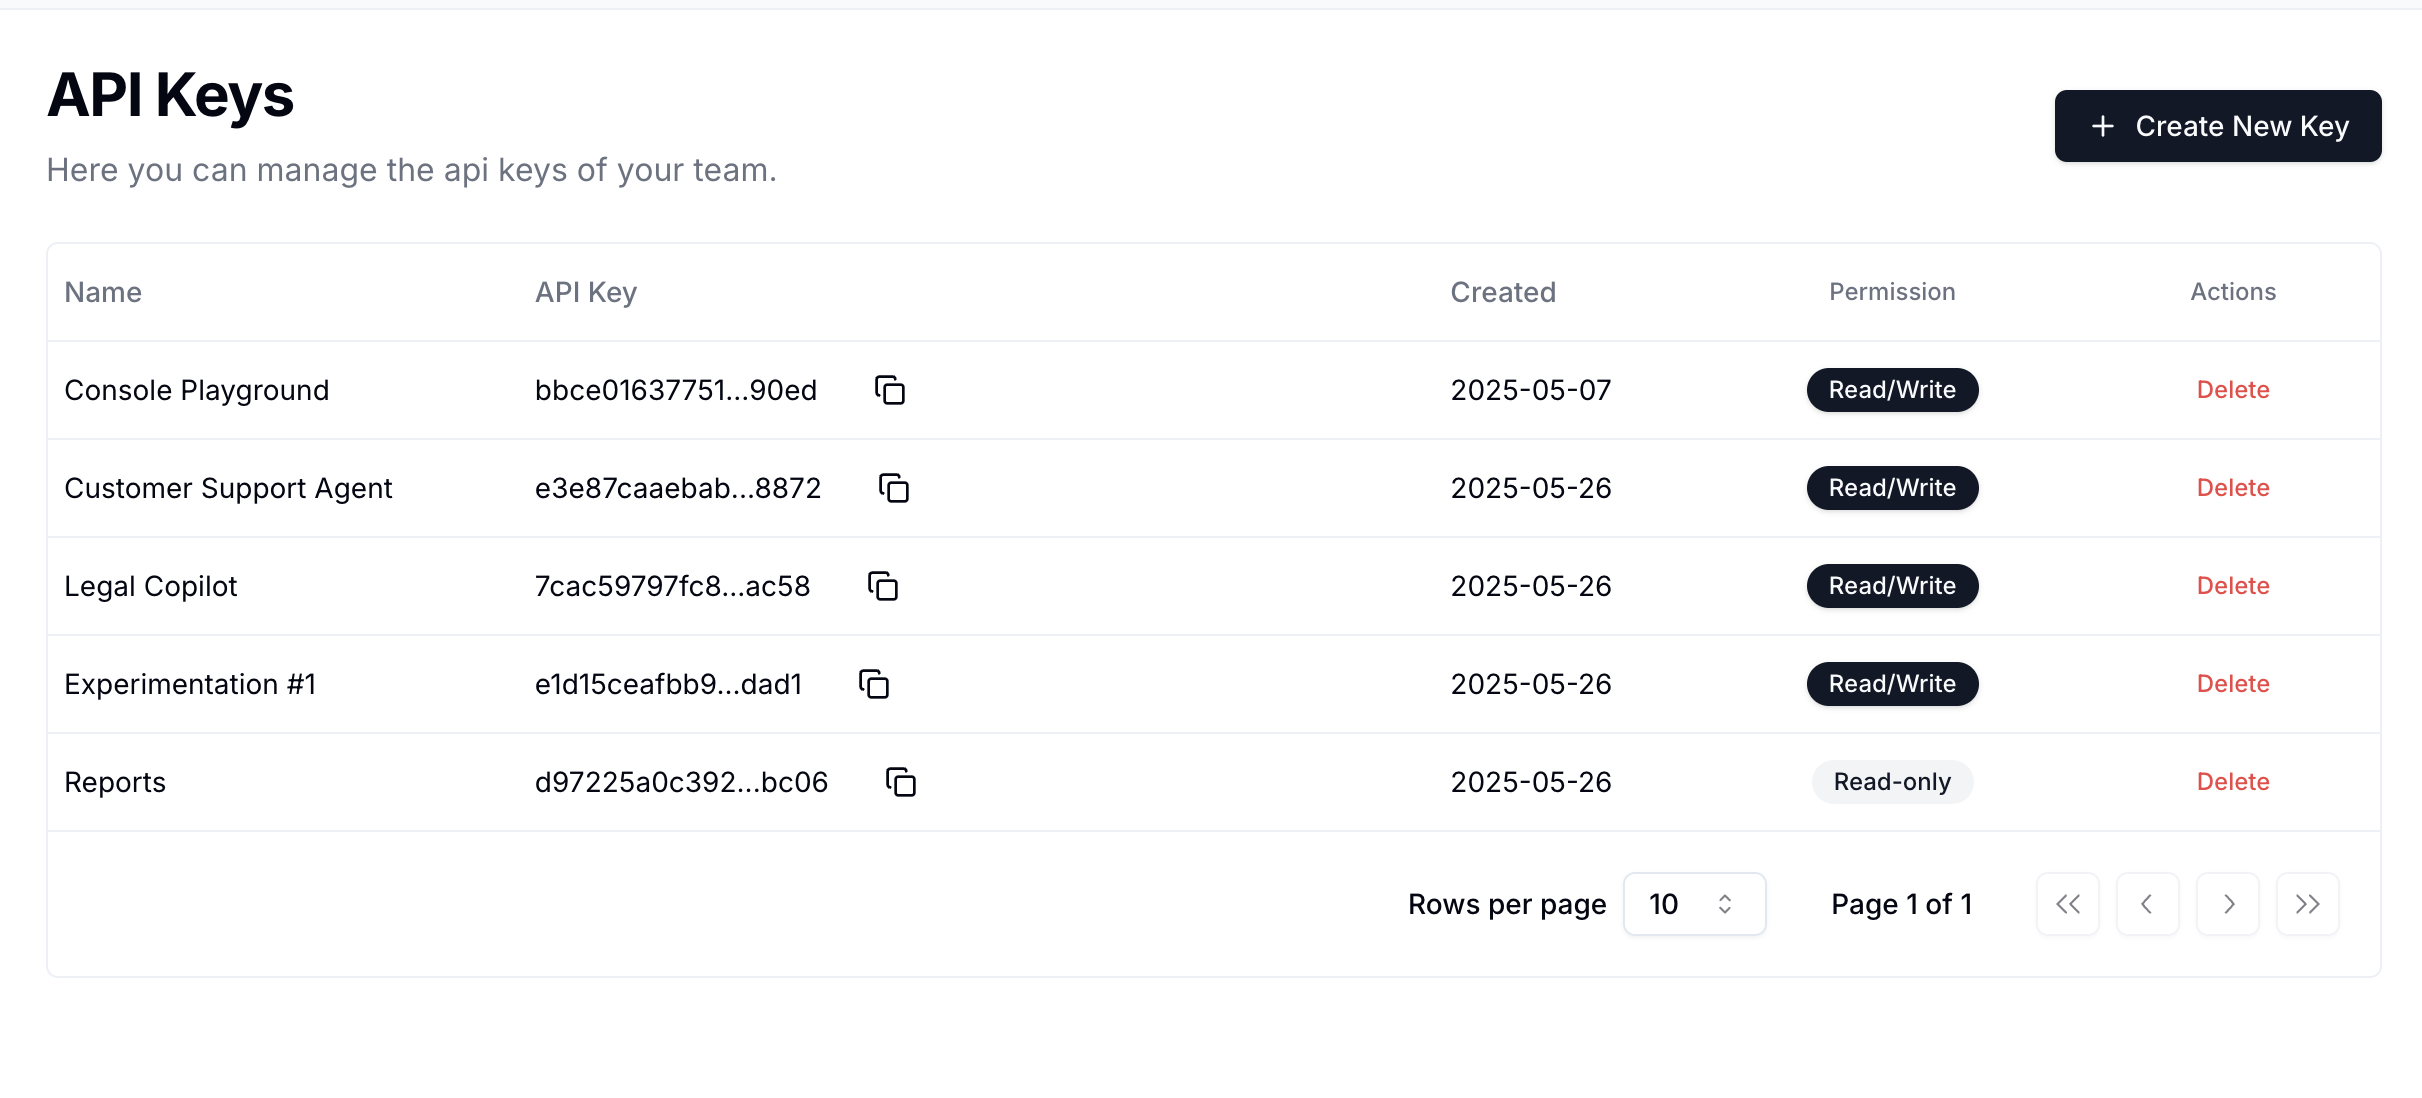Delete the Legal Copilot key

tap(2232, 586)
